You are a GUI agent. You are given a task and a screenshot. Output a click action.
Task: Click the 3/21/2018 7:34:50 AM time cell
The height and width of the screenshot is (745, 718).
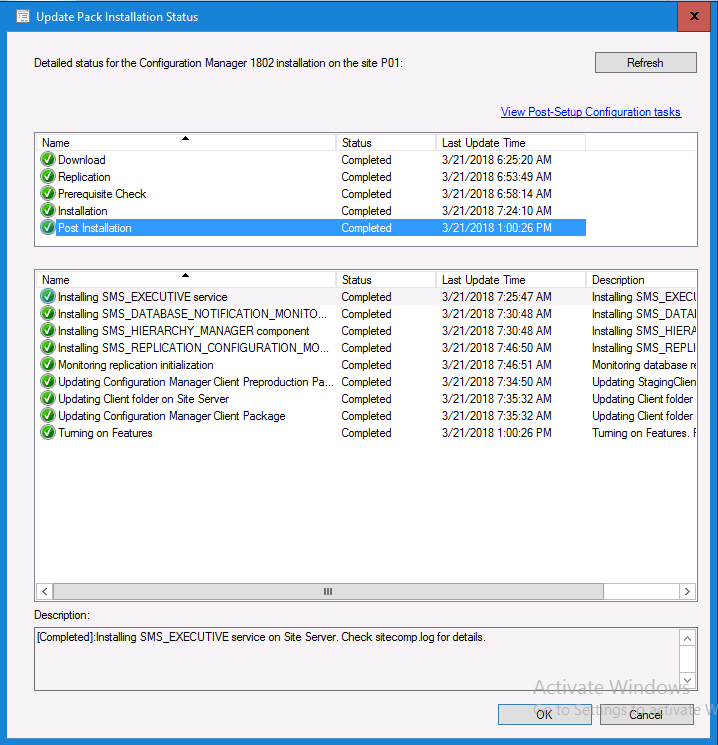coord(497,382)
